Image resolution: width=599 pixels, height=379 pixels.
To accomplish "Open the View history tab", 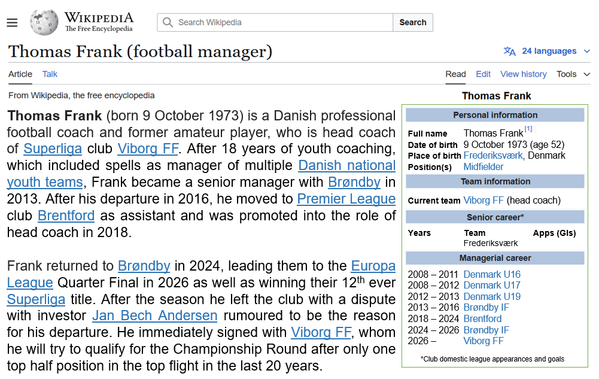I will point(523,74).
